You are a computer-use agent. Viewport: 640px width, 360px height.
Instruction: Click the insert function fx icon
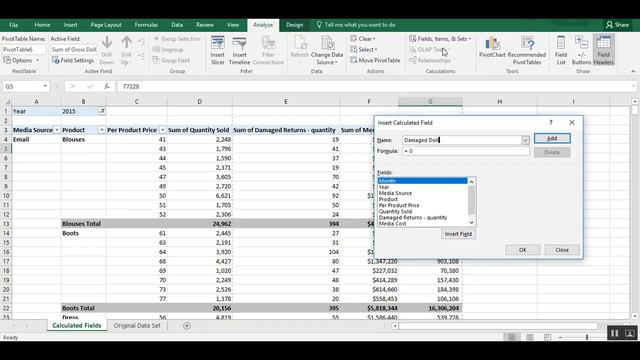107,87
